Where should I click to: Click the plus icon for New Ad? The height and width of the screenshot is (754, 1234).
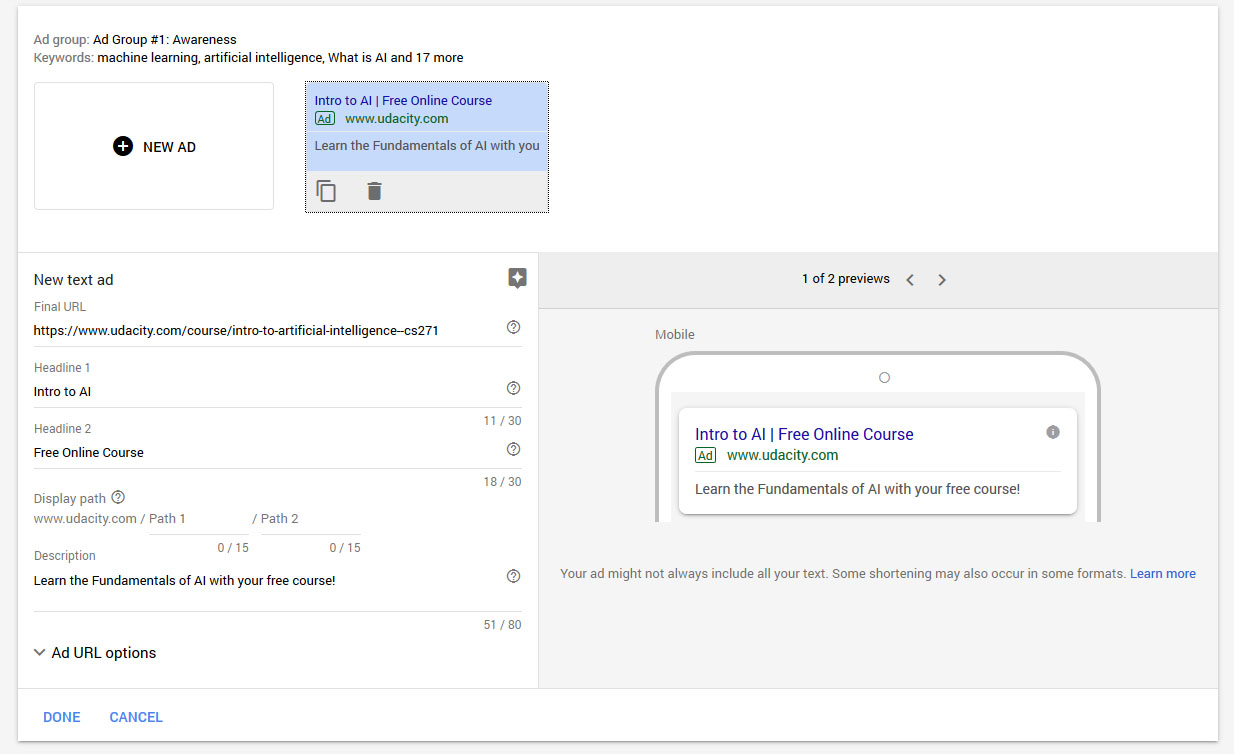click(x=123, y=147)
